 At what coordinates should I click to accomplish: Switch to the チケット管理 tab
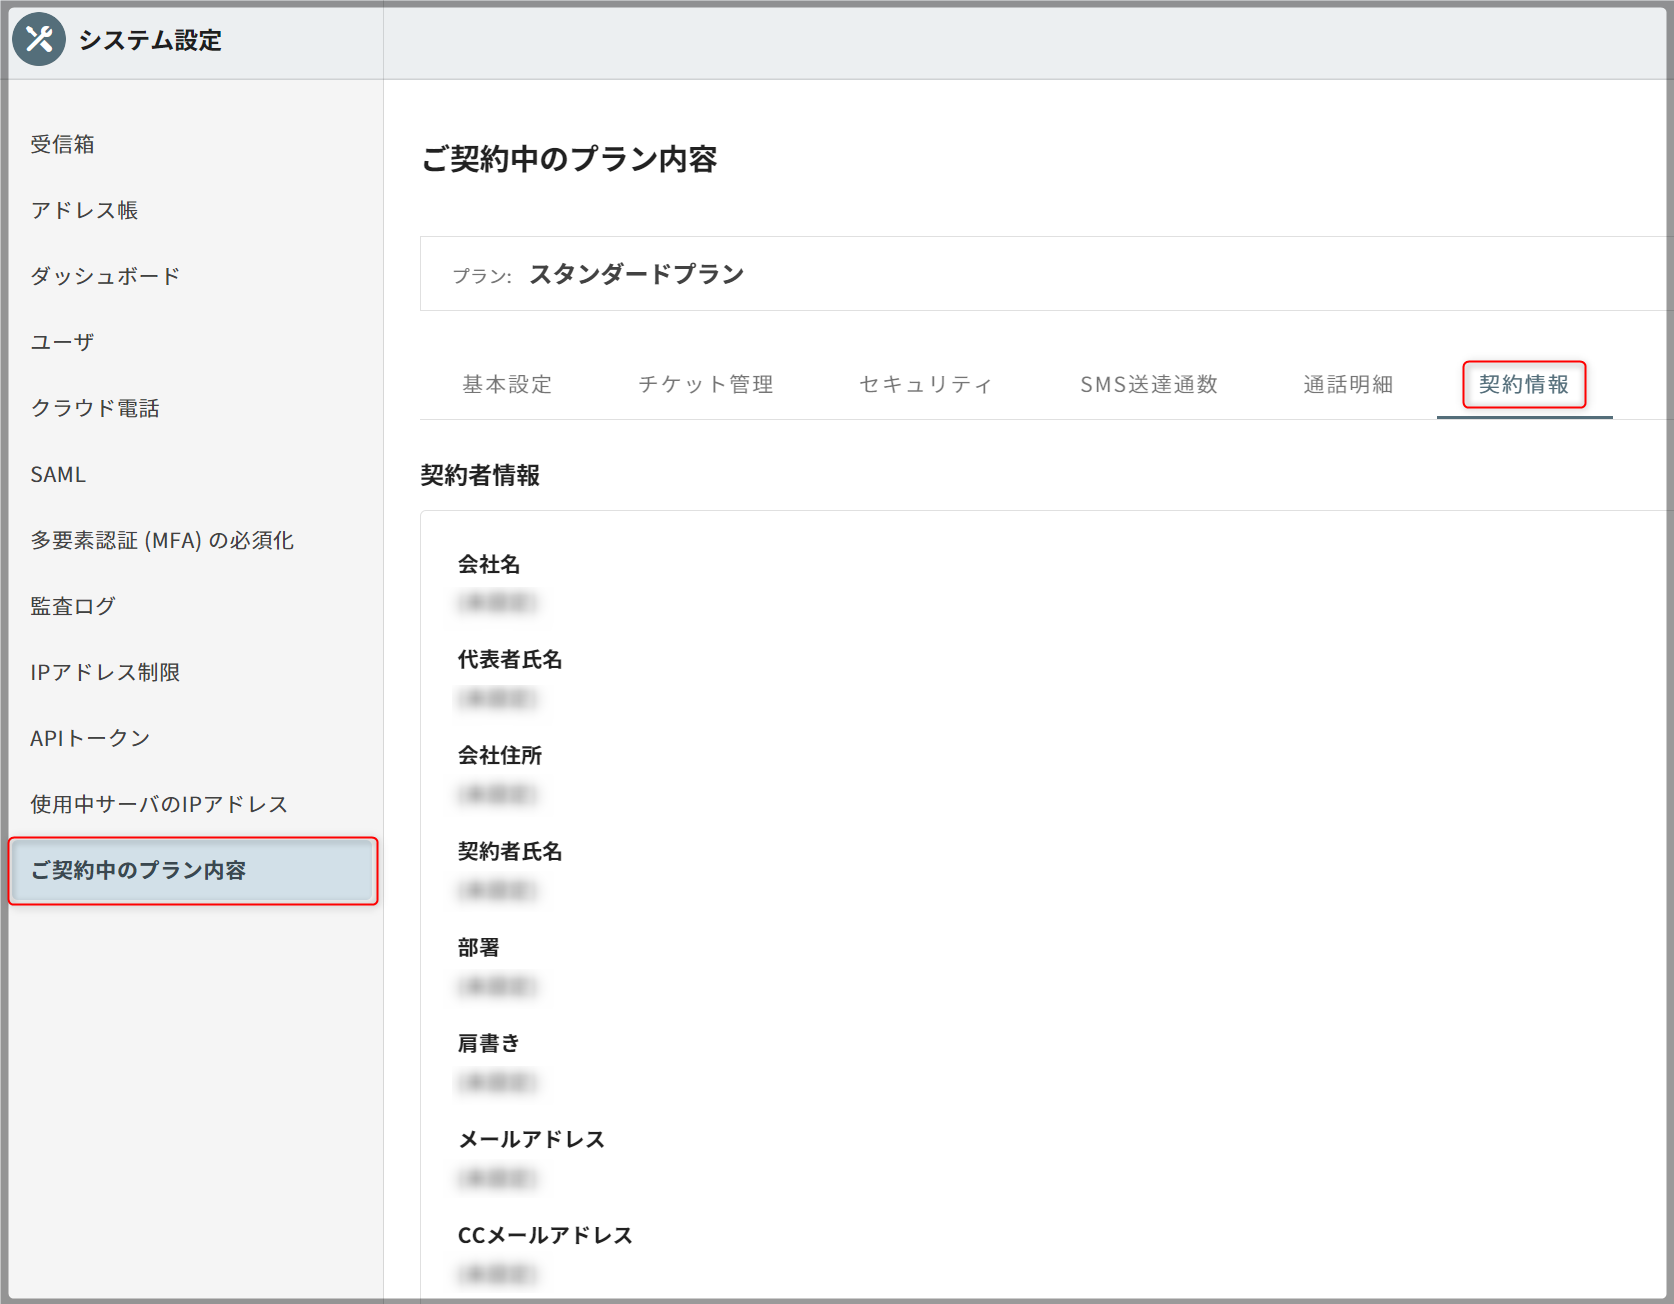coord(706,384)
